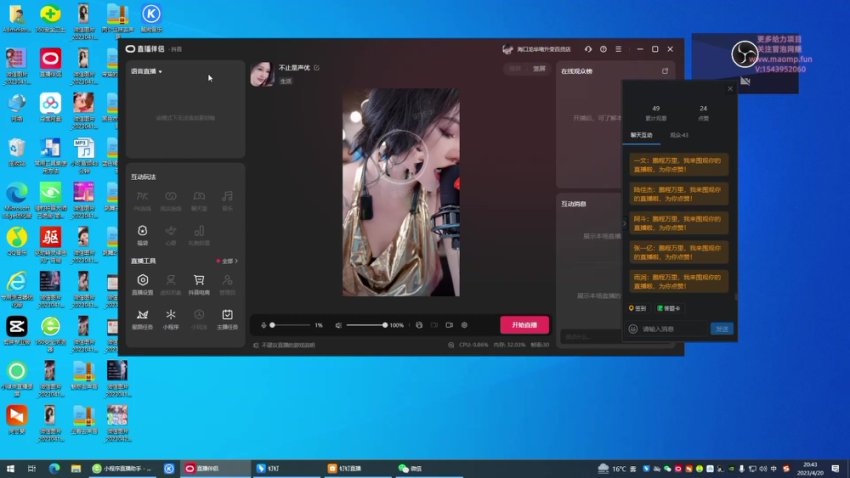Click the PK battle icon
The height and width of the screenshot is (478, 850).
[x=143, y=198]
